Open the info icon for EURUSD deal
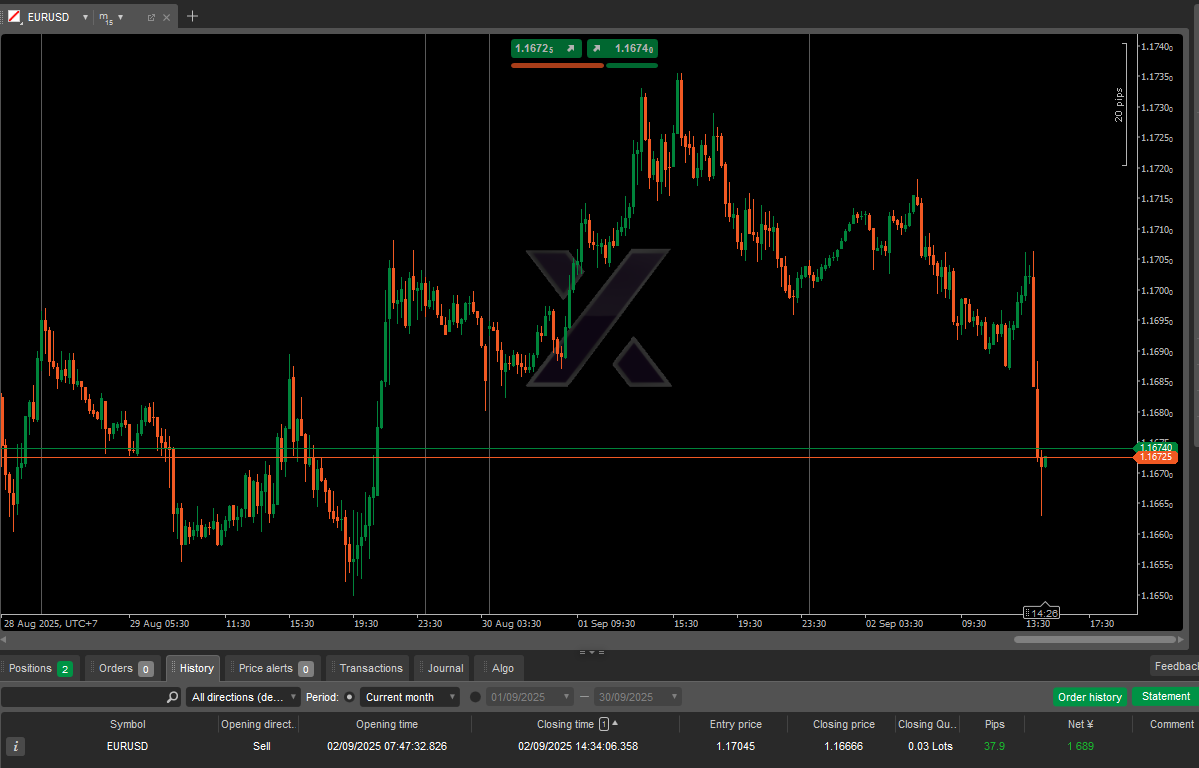 (x=16, y=746)
